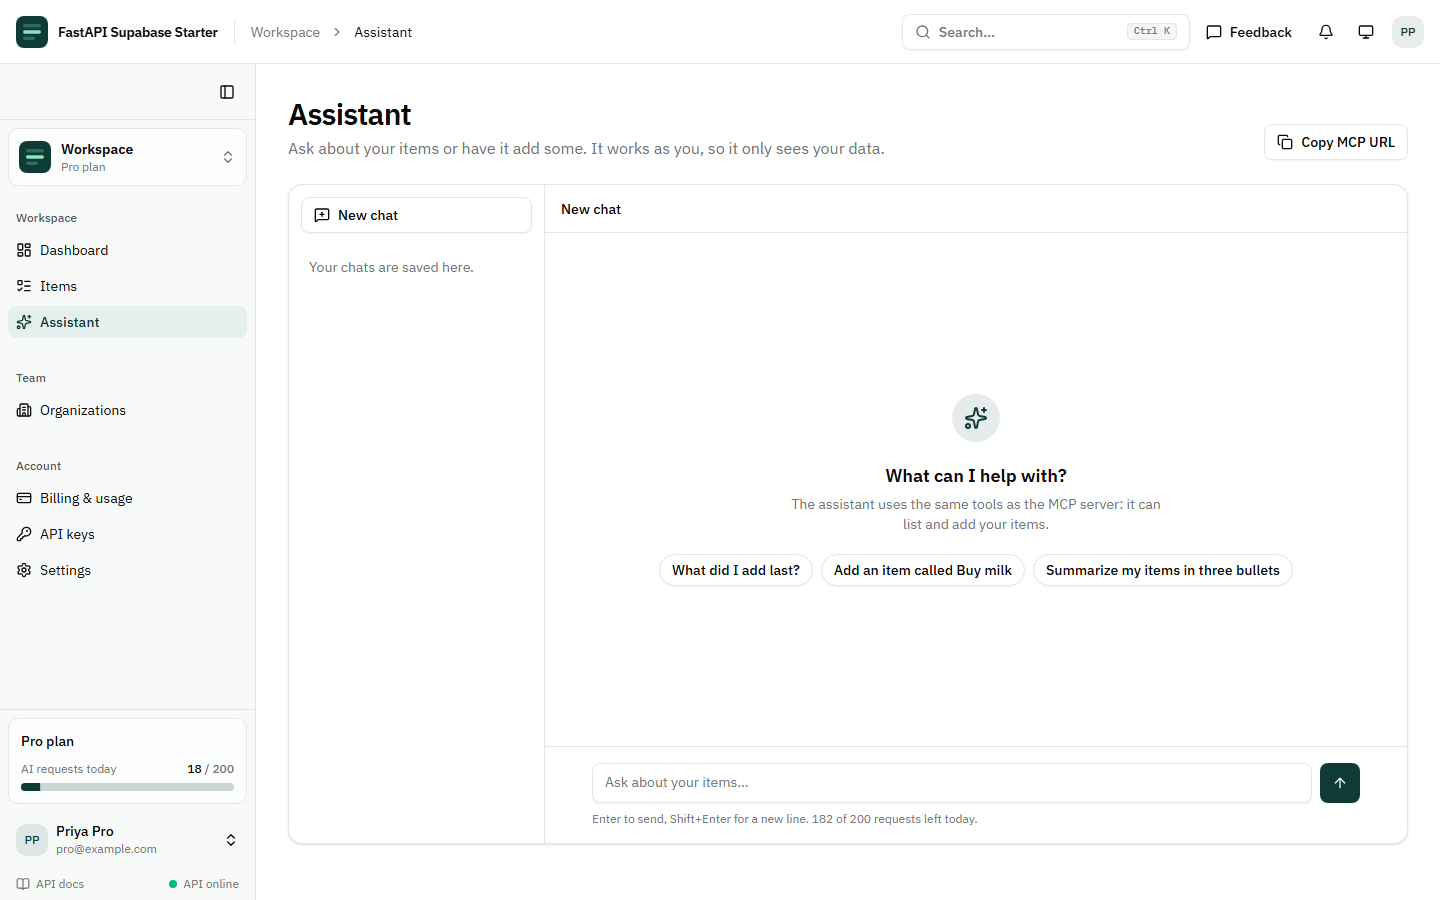Click the Ask about your items input

point(952,783)
